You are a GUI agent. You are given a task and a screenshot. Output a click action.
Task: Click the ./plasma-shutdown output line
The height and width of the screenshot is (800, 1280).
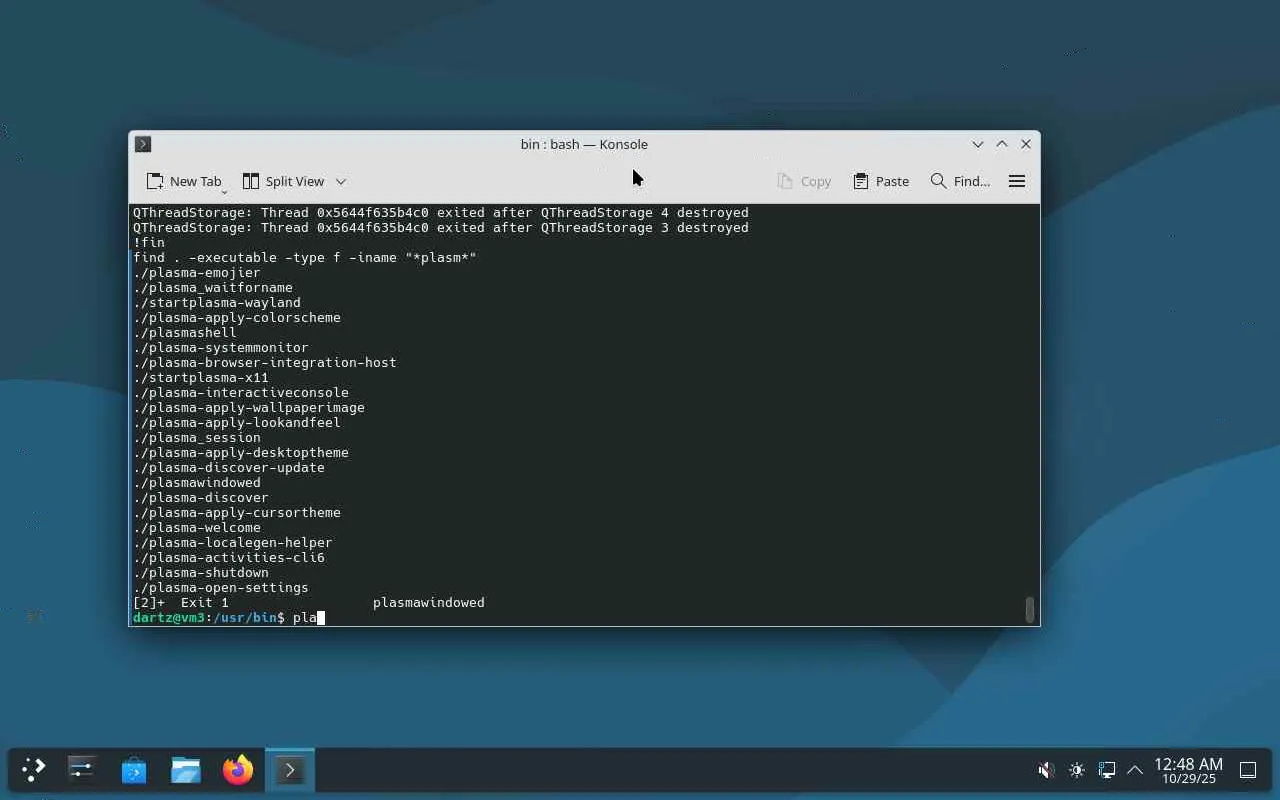[201, 573]
